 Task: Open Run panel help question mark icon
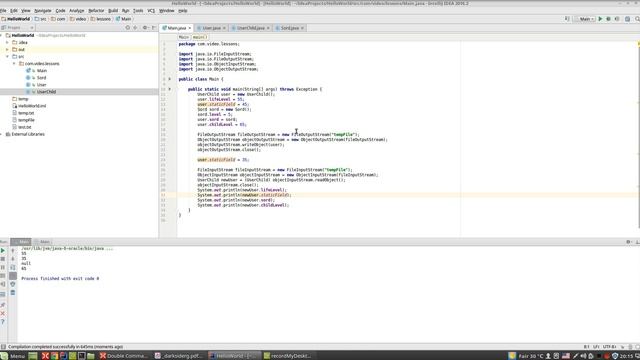3,322
